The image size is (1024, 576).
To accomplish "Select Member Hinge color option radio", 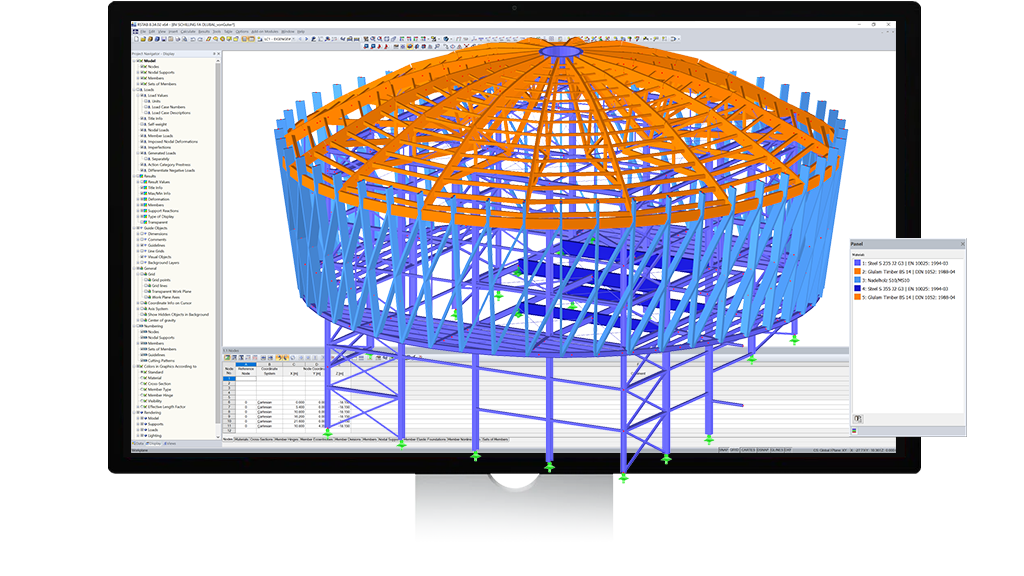I will [142, 395].
